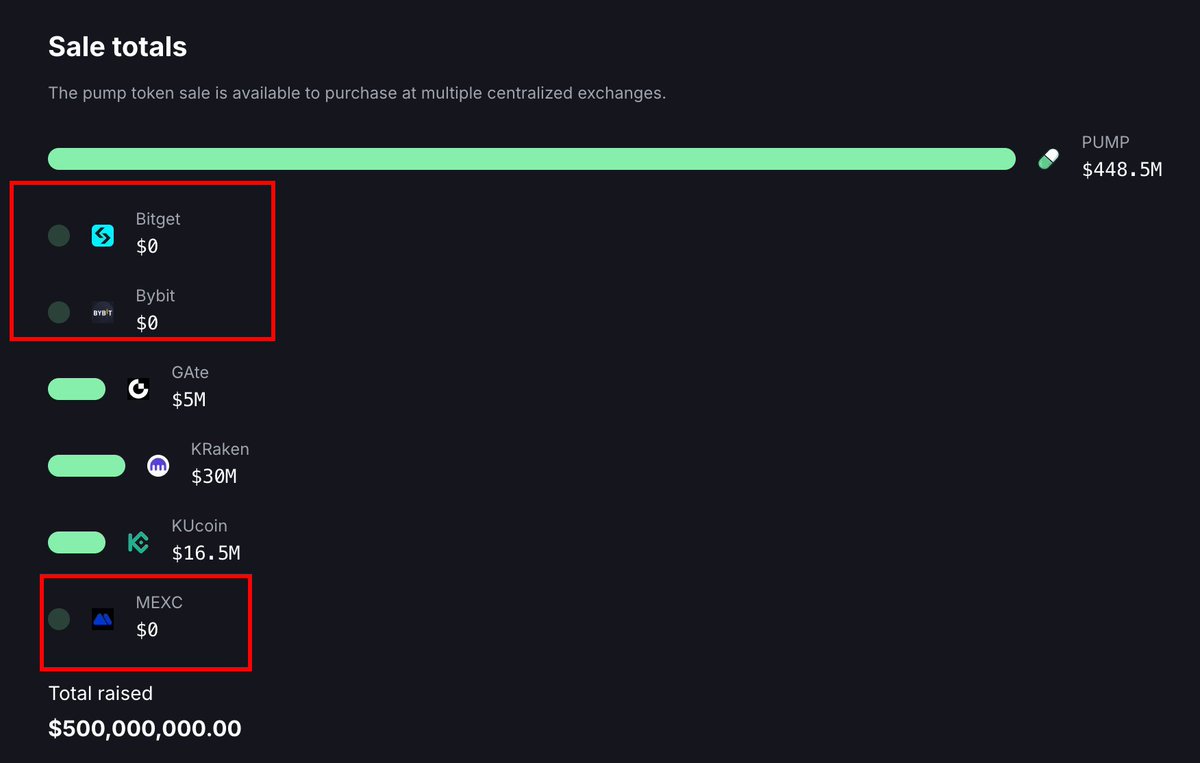The width and height of the screenshot is (1200, 763).
Task: Click the KuCoin $16.5M amount
Action: pyautogui.click(x=206, y=553)
